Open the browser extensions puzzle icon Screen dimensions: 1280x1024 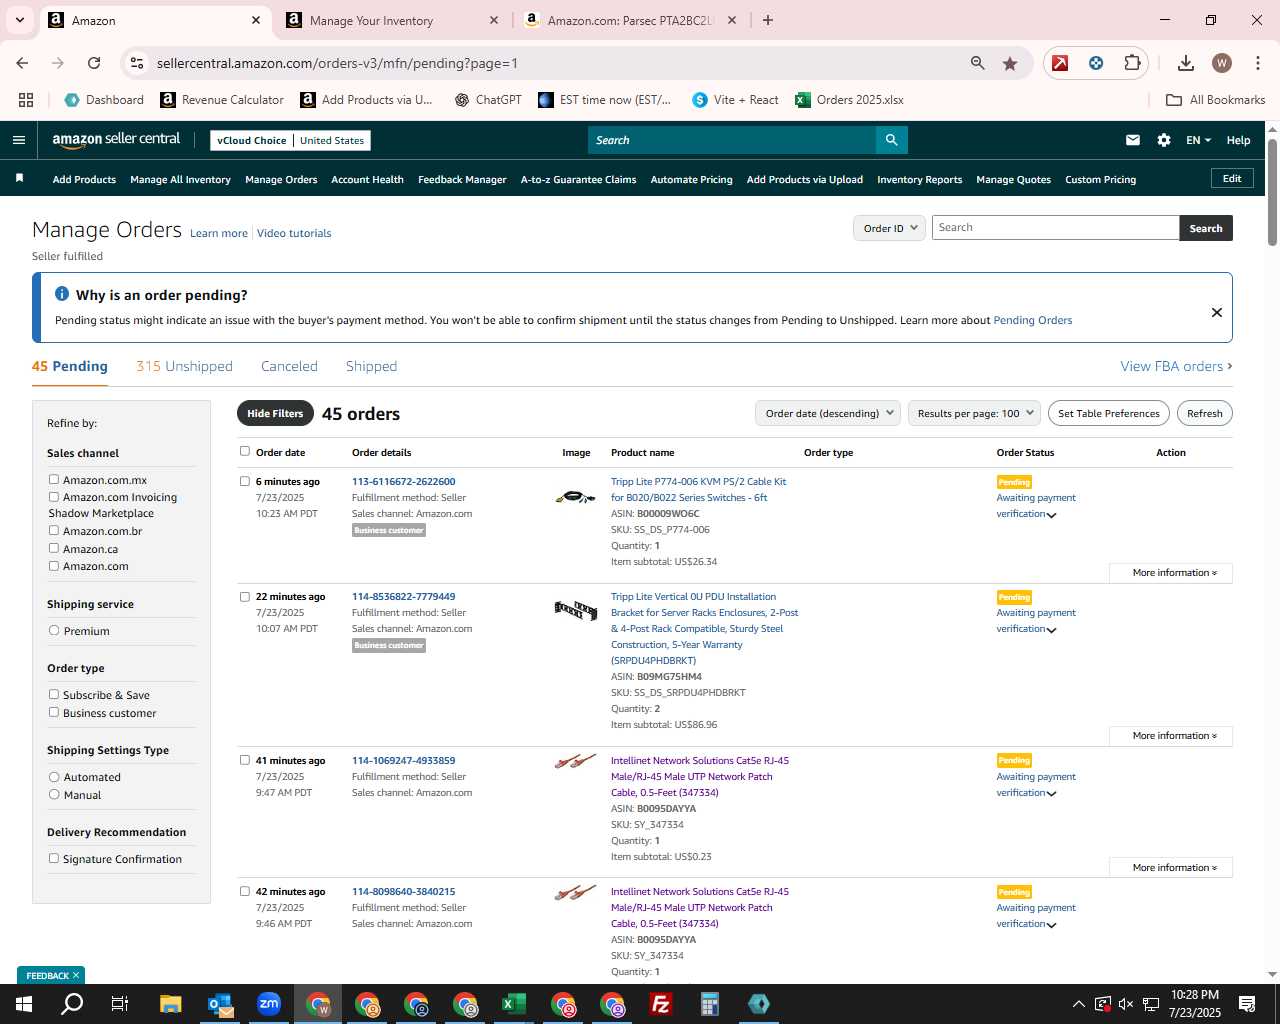coord(1132,63)
